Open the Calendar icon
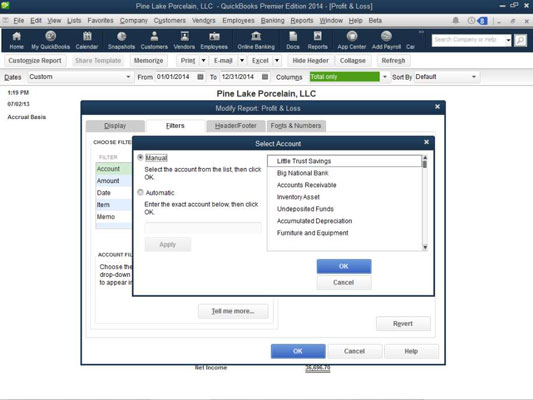The height and width of the screenshot is (400, 533). 87,40
